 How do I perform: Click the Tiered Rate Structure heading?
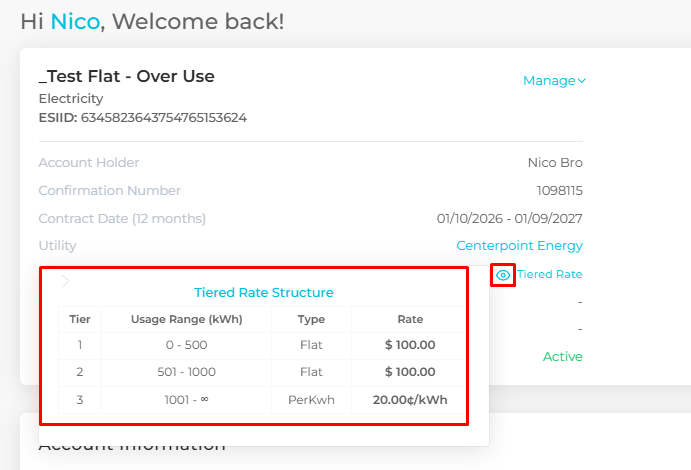click(x=264, y=293)
